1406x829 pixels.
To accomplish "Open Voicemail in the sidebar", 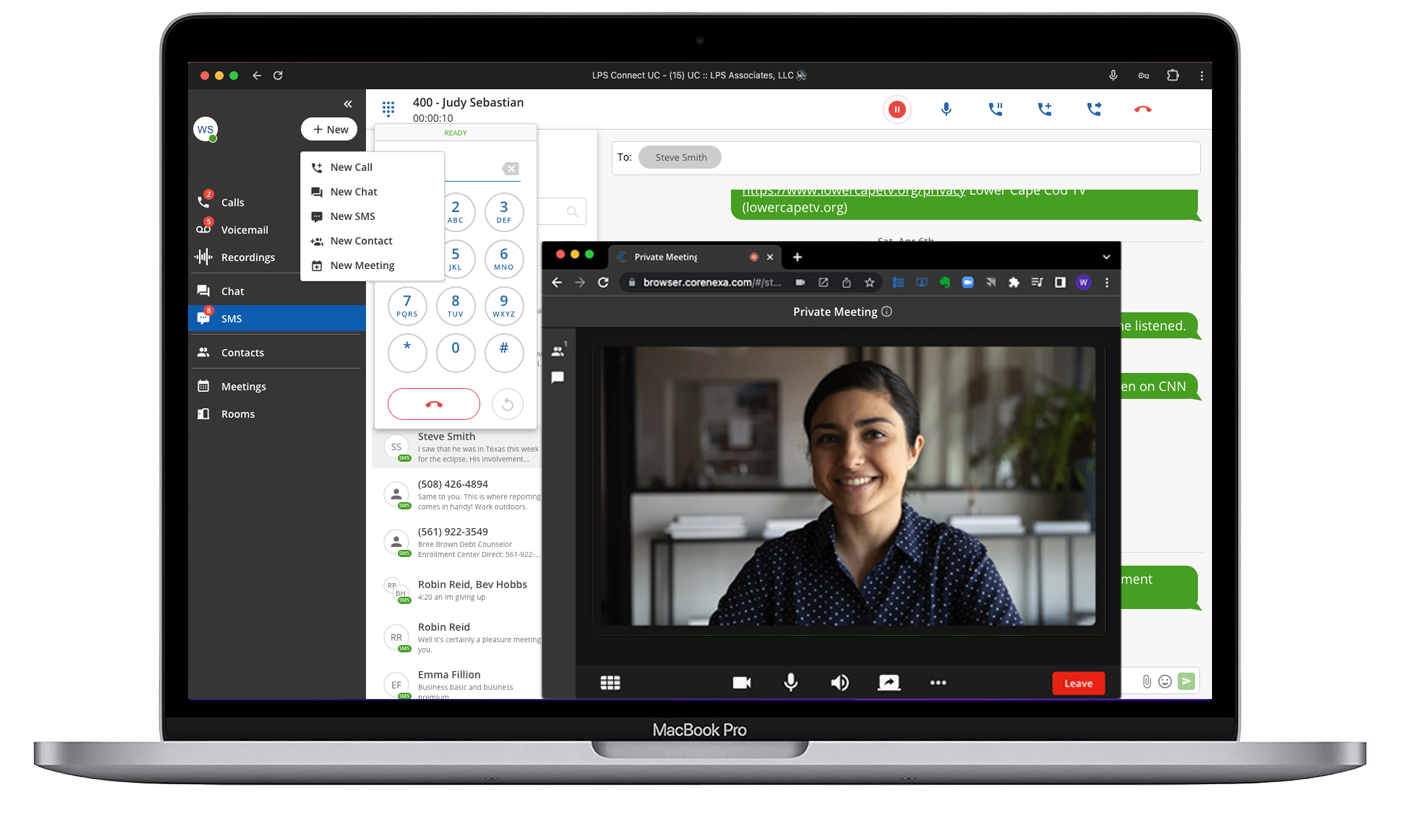I will click(277, 229).
